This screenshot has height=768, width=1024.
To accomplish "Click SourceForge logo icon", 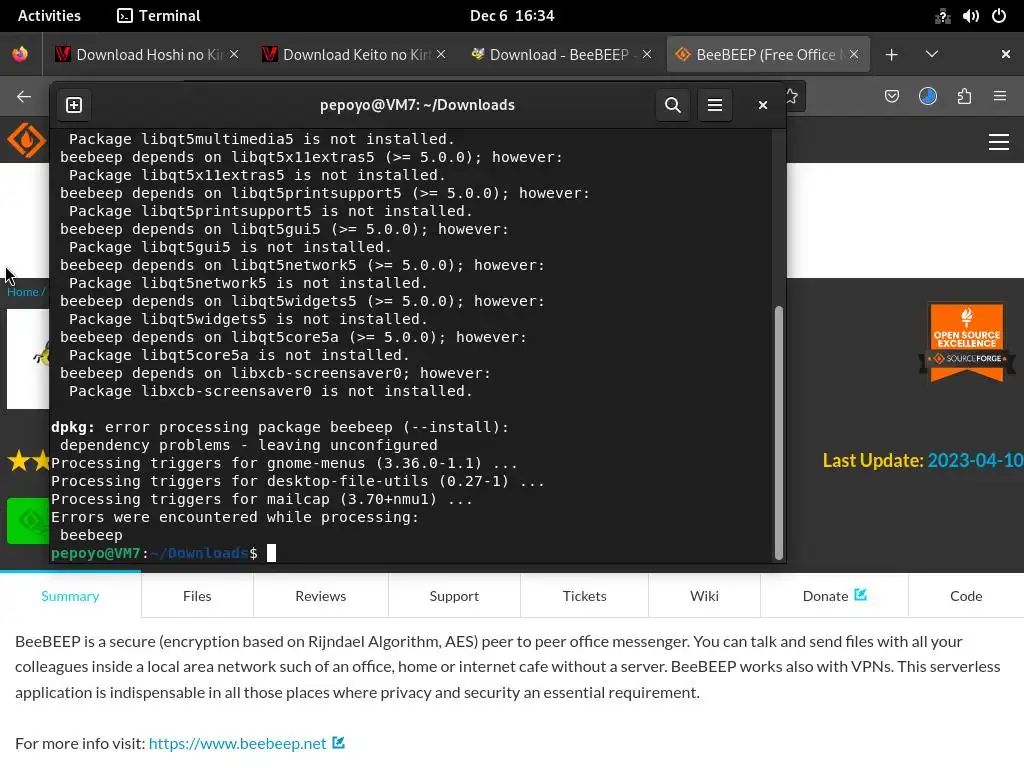I will point(26,140).
